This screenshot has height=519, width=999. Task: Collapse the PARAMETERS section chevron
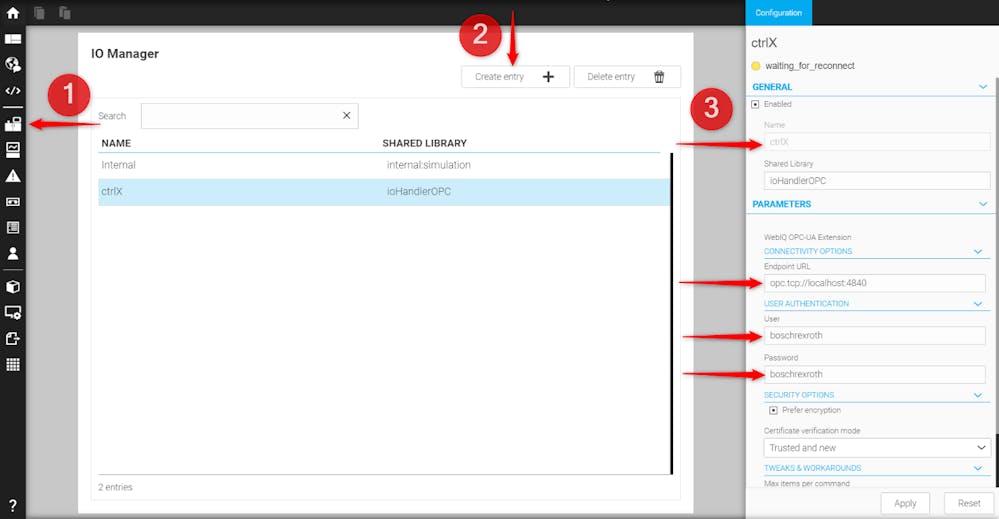point(983,204)
